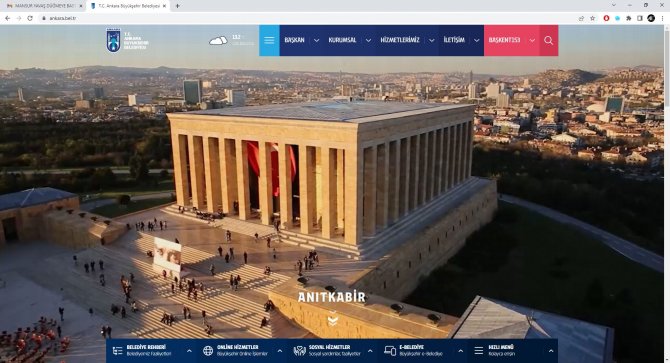Reload the page
The image size is (670, 363).
[30, 18]
